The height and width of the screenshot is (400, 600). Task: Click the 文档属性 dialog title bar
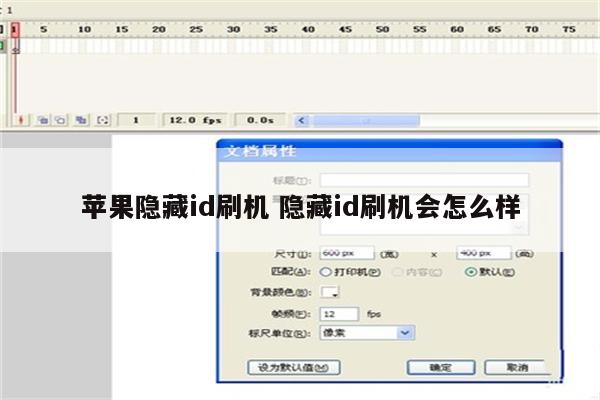pyautogui.click(x=390, y=151)
